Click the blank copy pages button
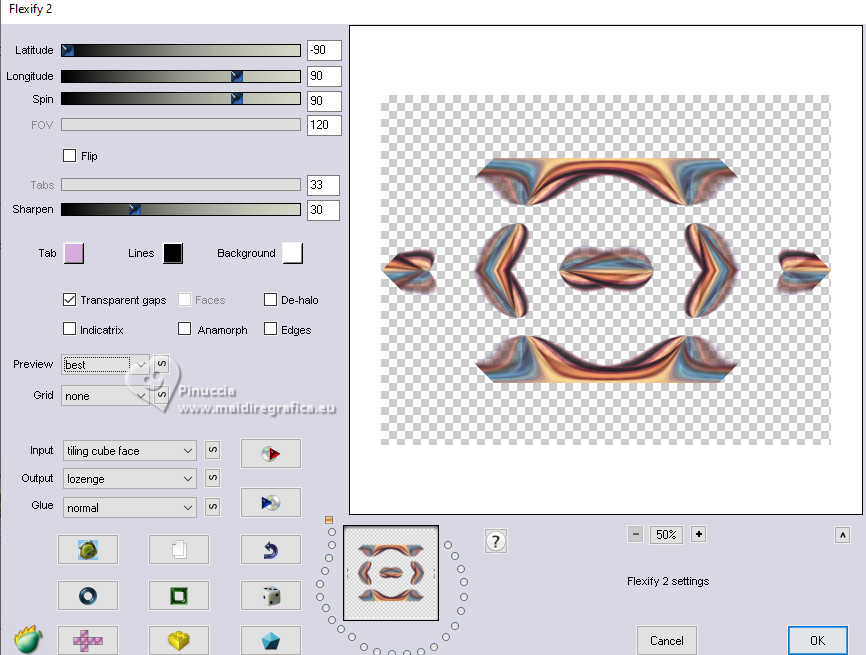This screenshot has height=655, width=866. click(x=179, y=550)
